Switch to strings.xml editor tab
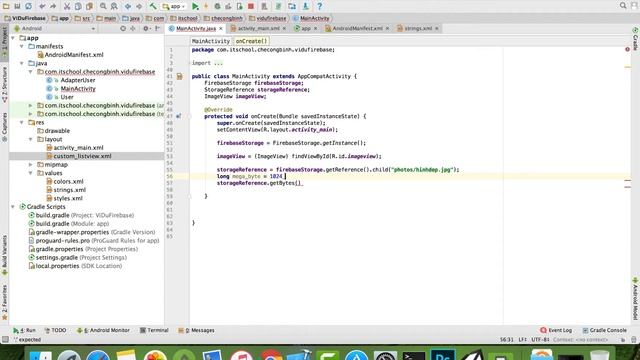This screenshot has height=360, width=640. (418, 29)
